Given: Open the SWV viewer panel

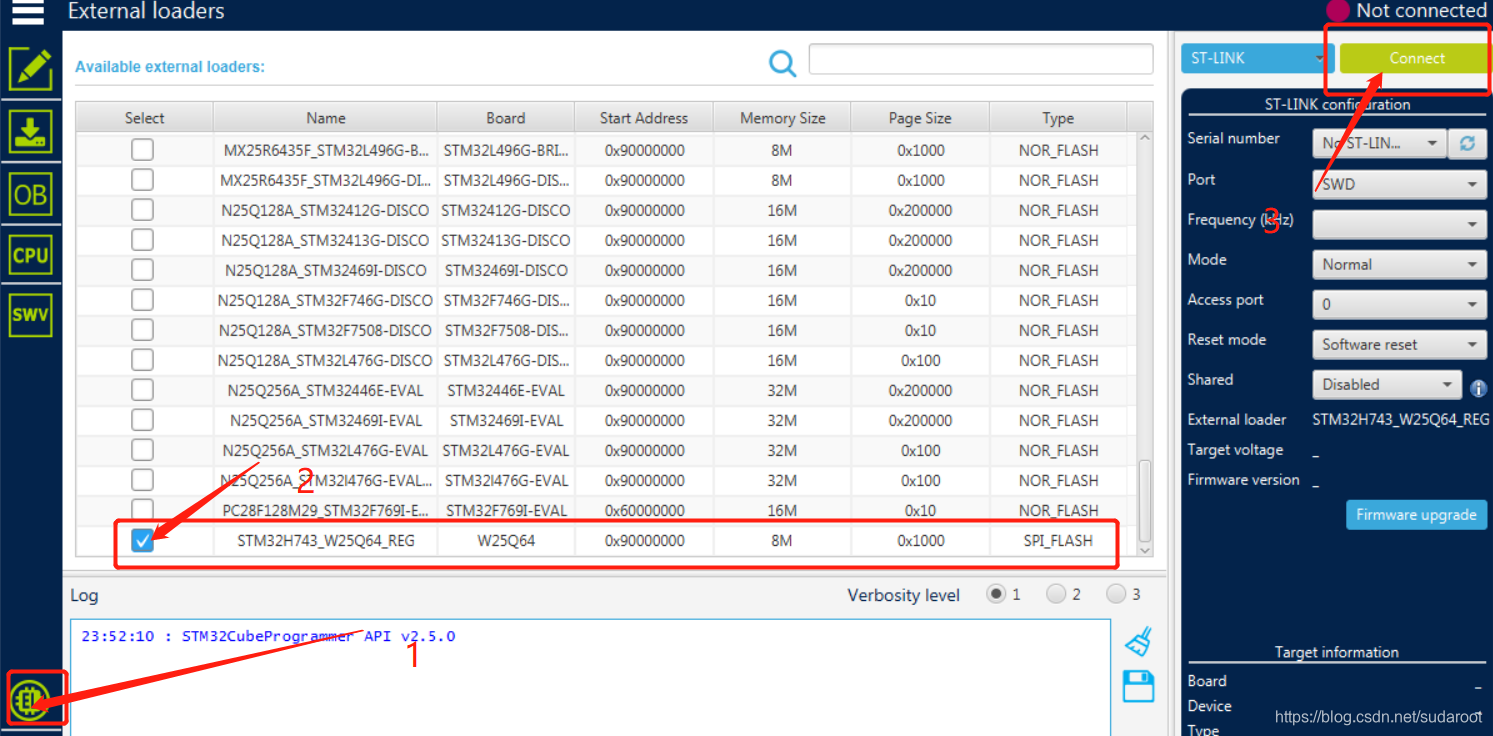Looking at the screenshot, I should click(x=30, y=315).
